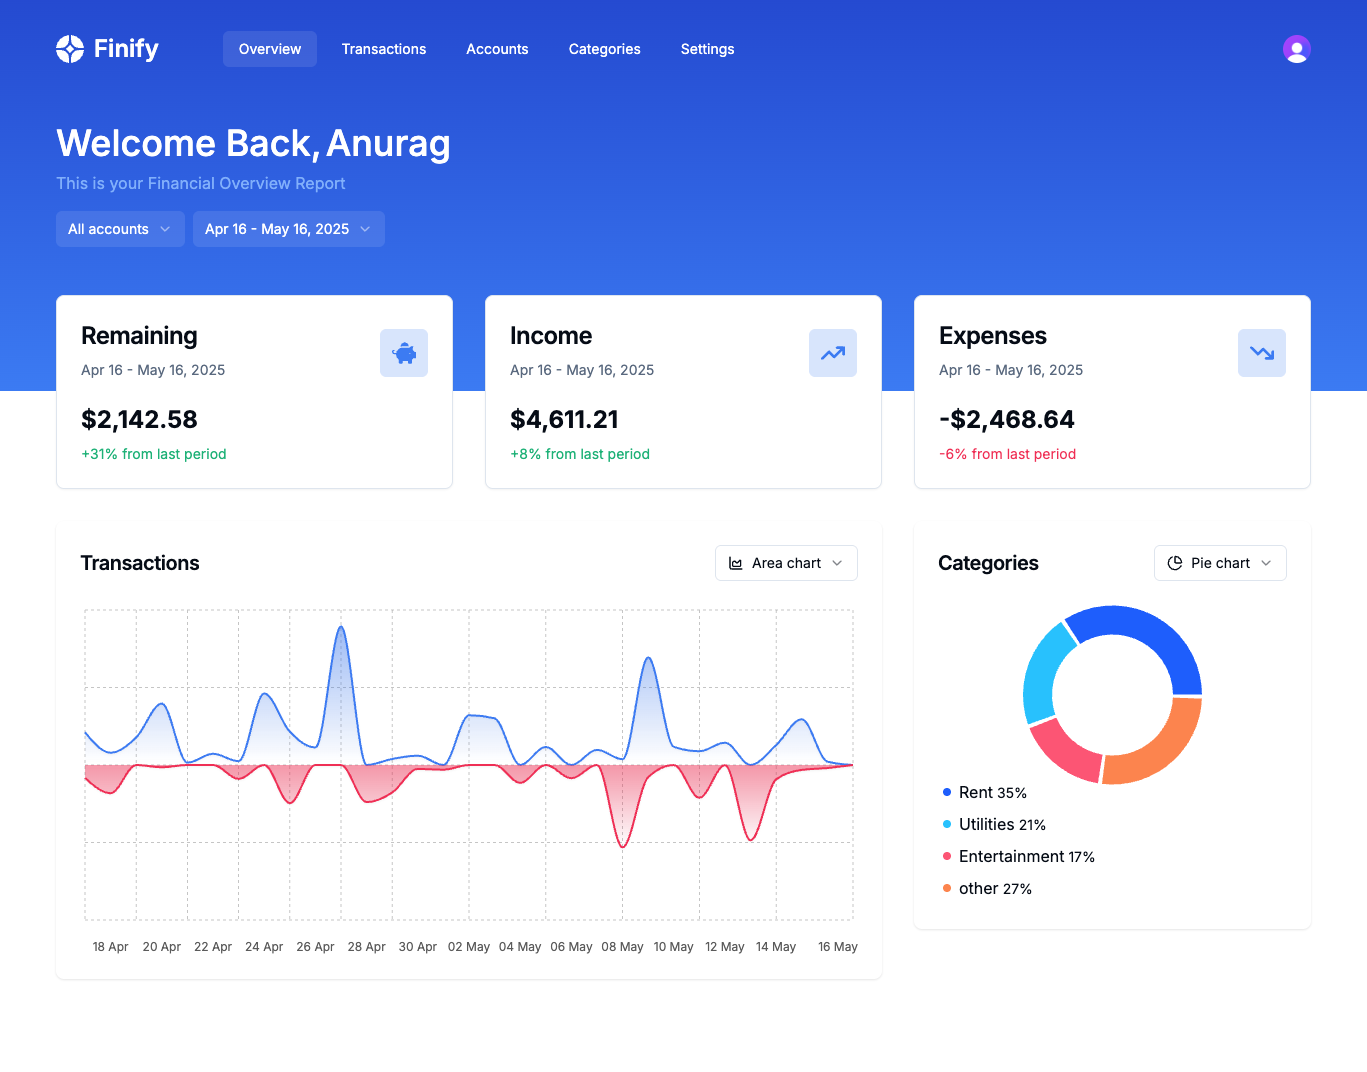Viewport: 1367px width, 1072px height.
Task: Open the All accounts dropdown
Action: (x=119, y=229)
